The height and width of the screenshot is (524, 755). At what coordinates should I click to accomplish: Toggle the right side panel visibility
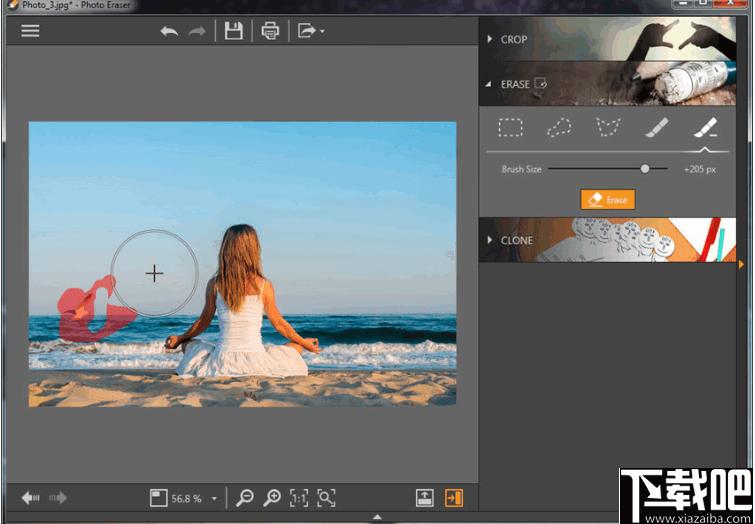tap(454, 498)
